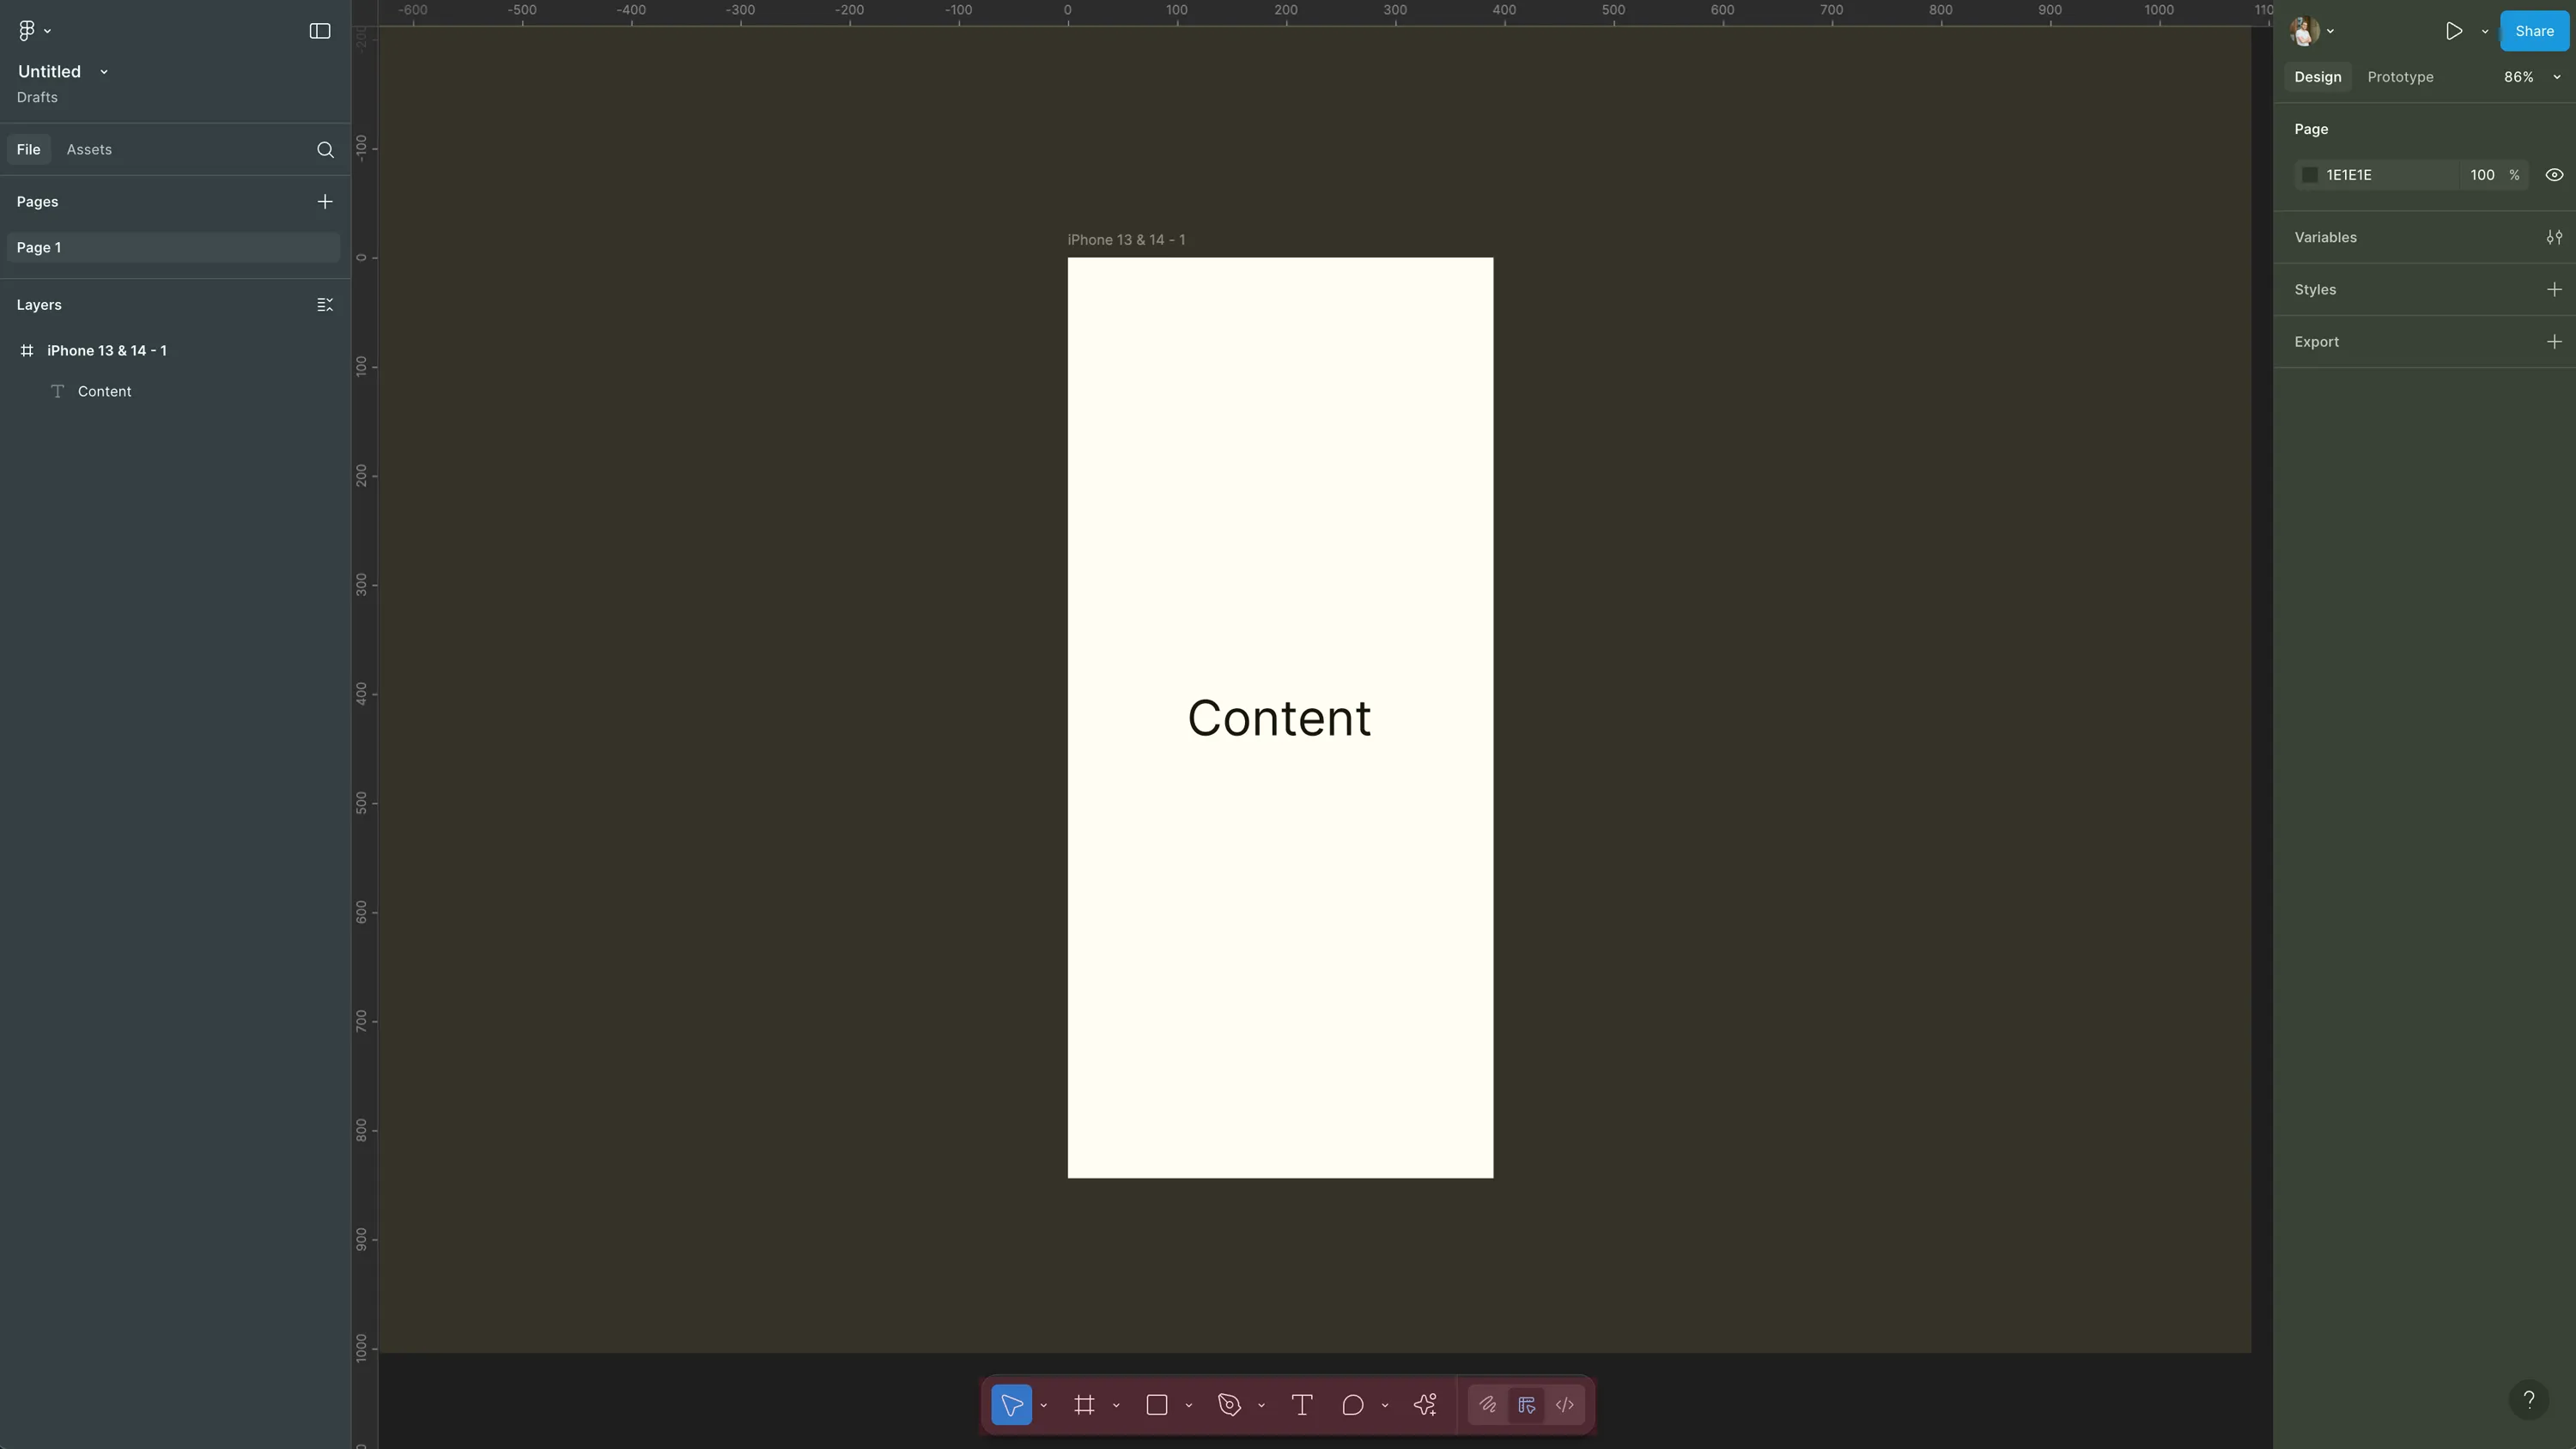The height and width of the screenshot is (1449, 2576).
Task: Toggle page background visibility eye icon
Action: [2553, 174]
